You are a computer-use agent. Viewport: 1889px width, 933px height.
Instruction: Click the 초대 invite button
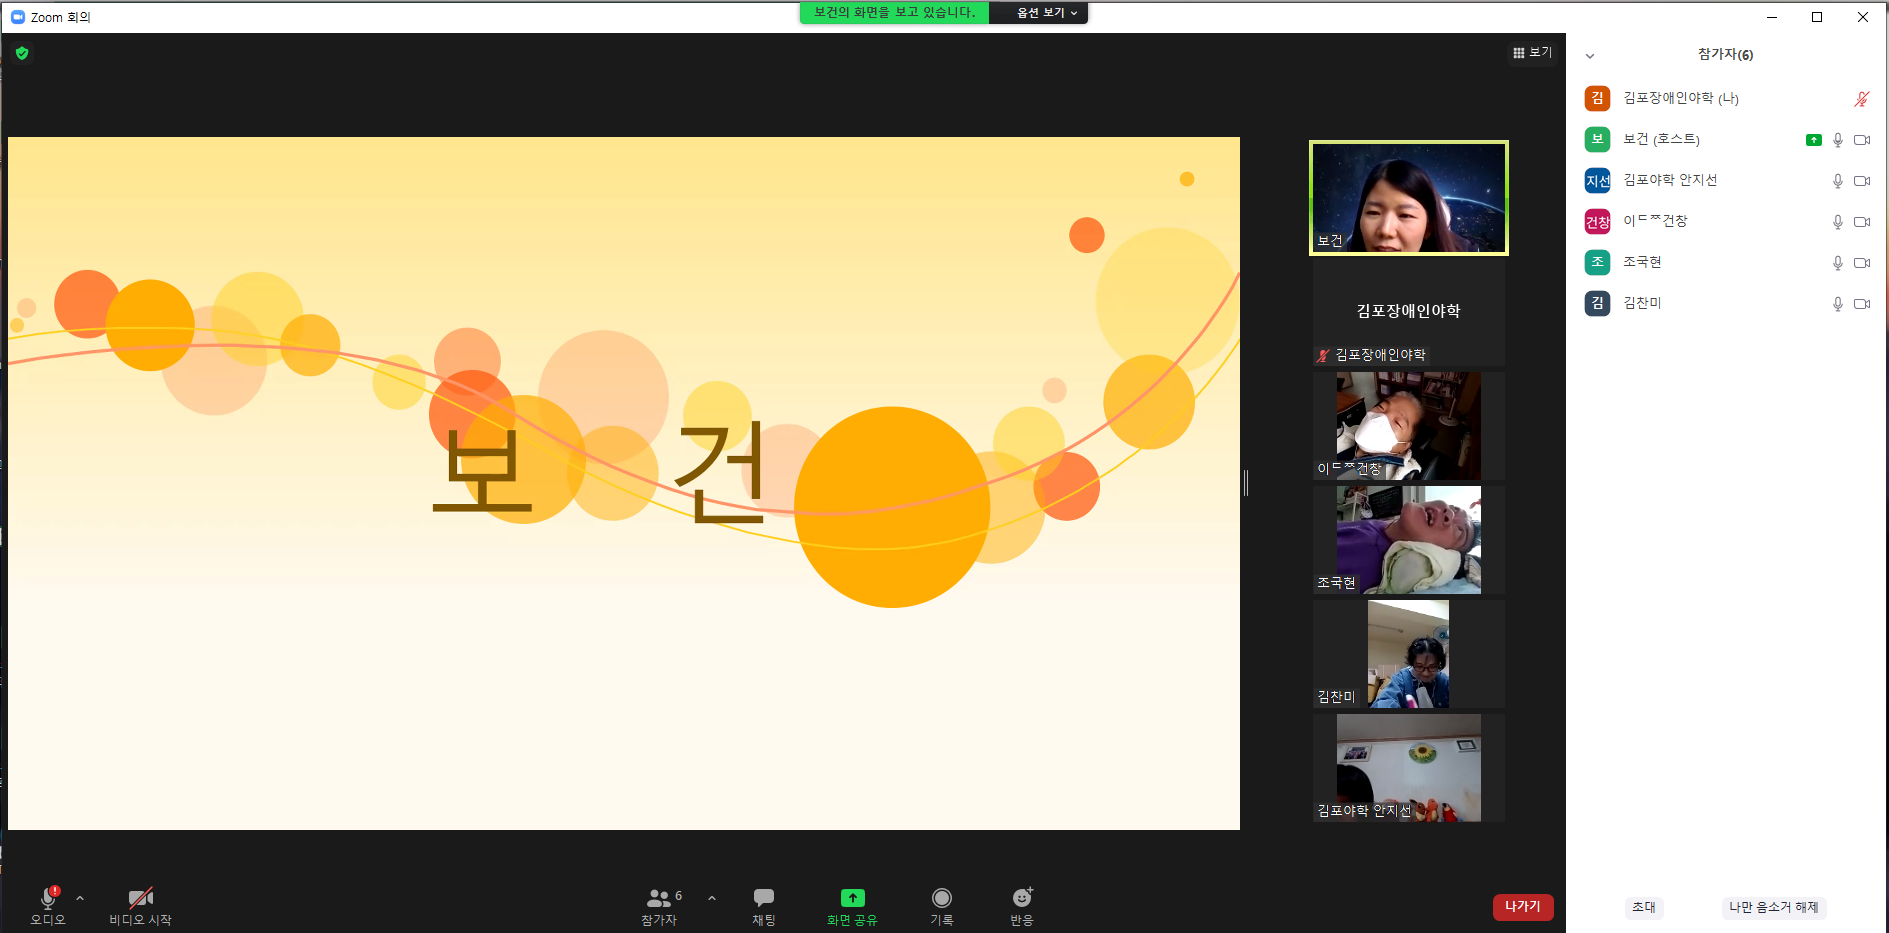1644,908
